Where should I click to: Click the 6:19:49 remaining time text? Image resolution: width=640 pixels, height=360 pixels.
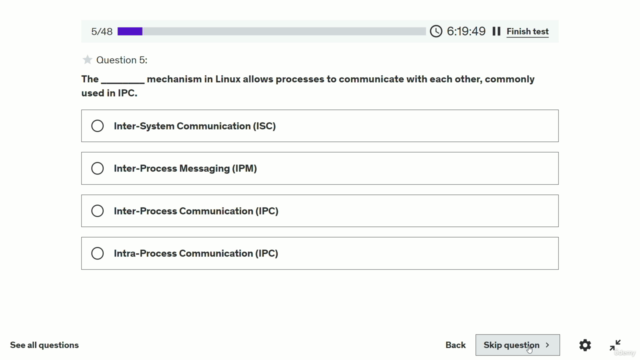[x=466, y=31]
